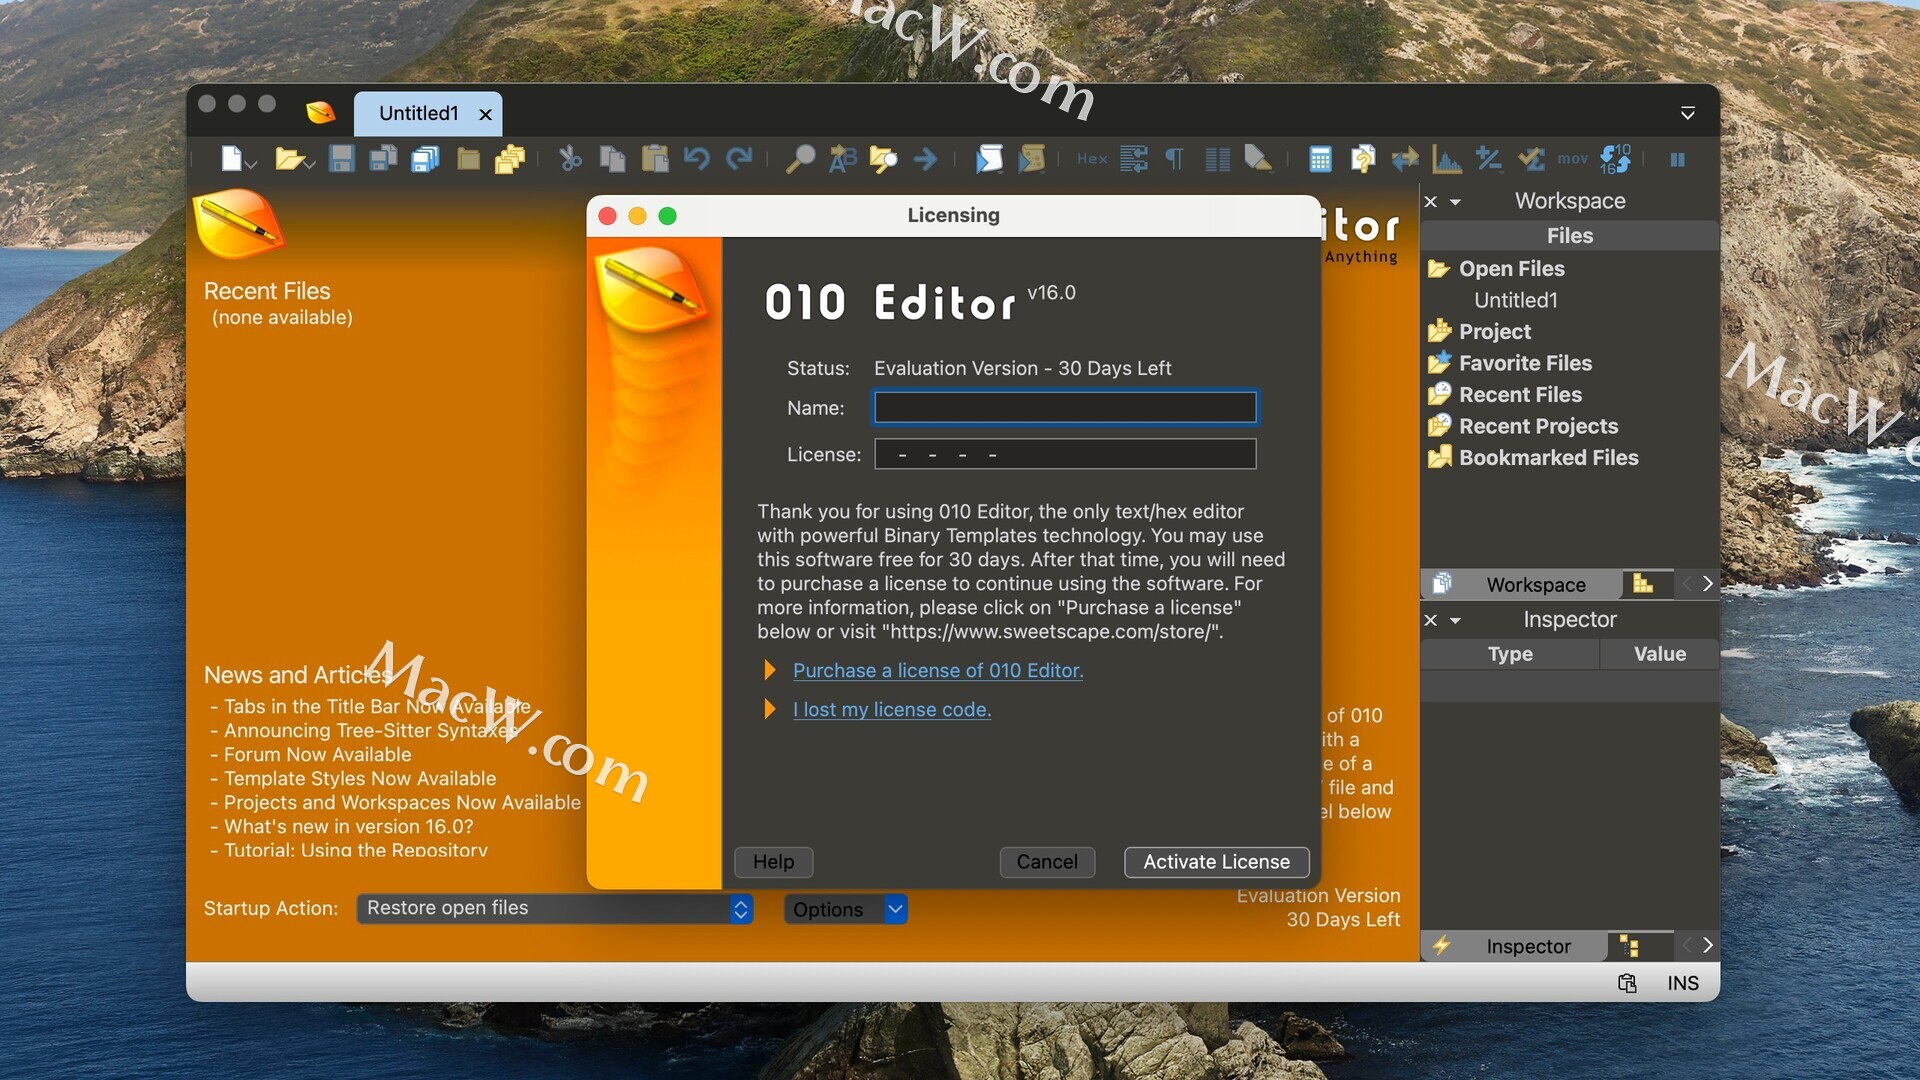Screen dimensions: 1920x1080
Task: Click the New File toolbar icon
Action: coord(231,159)
